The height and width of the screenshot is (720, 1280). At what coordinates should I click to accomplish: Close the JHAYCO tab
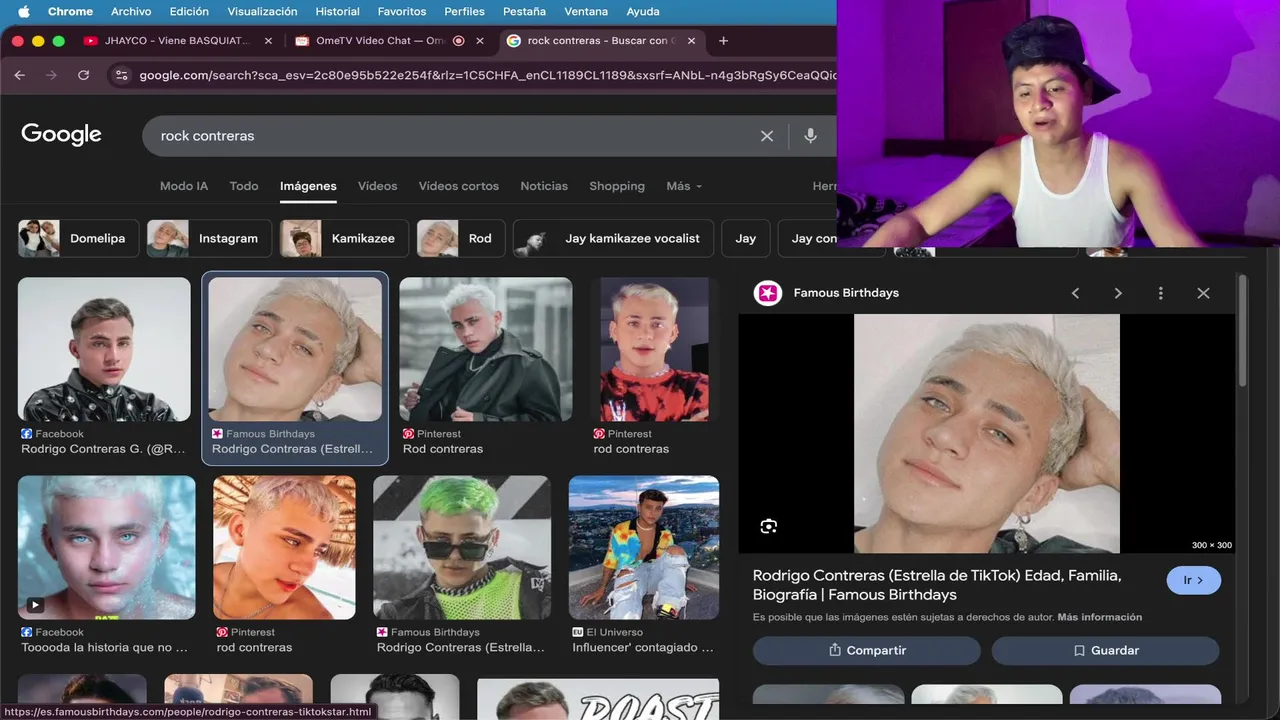tap(268, 41)
